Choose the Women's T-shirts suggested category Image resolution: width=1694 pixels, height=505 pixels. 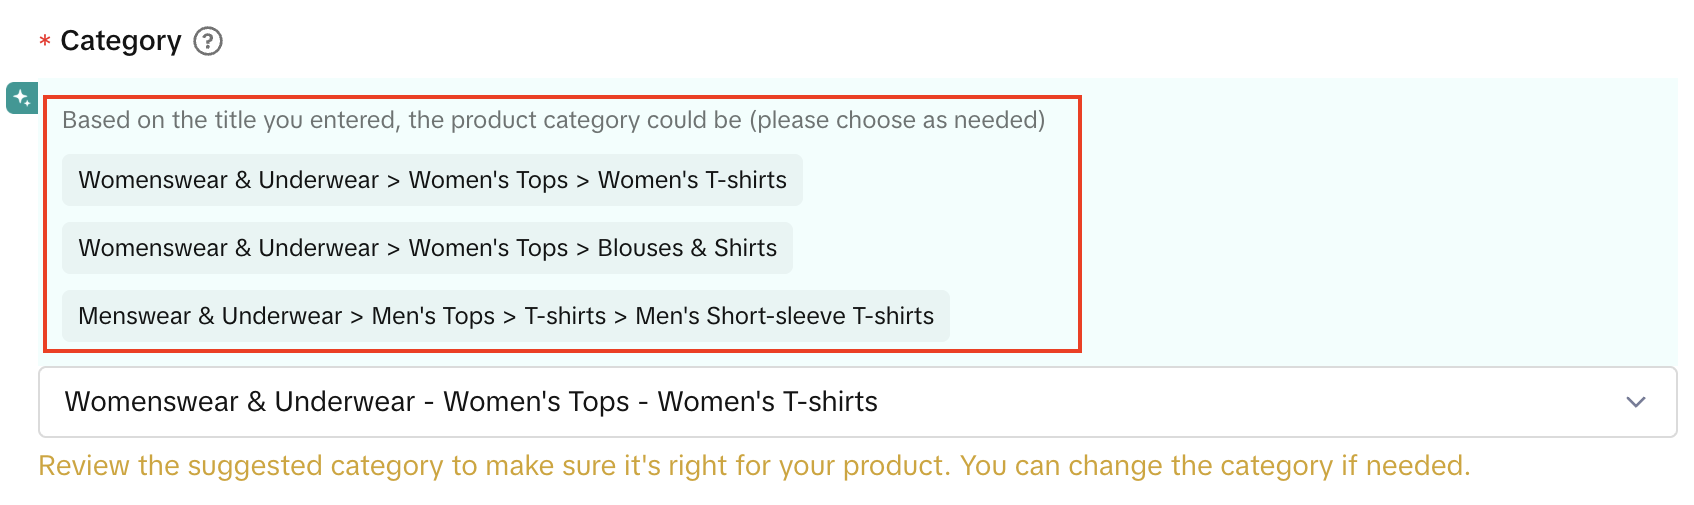coord(691,180)
